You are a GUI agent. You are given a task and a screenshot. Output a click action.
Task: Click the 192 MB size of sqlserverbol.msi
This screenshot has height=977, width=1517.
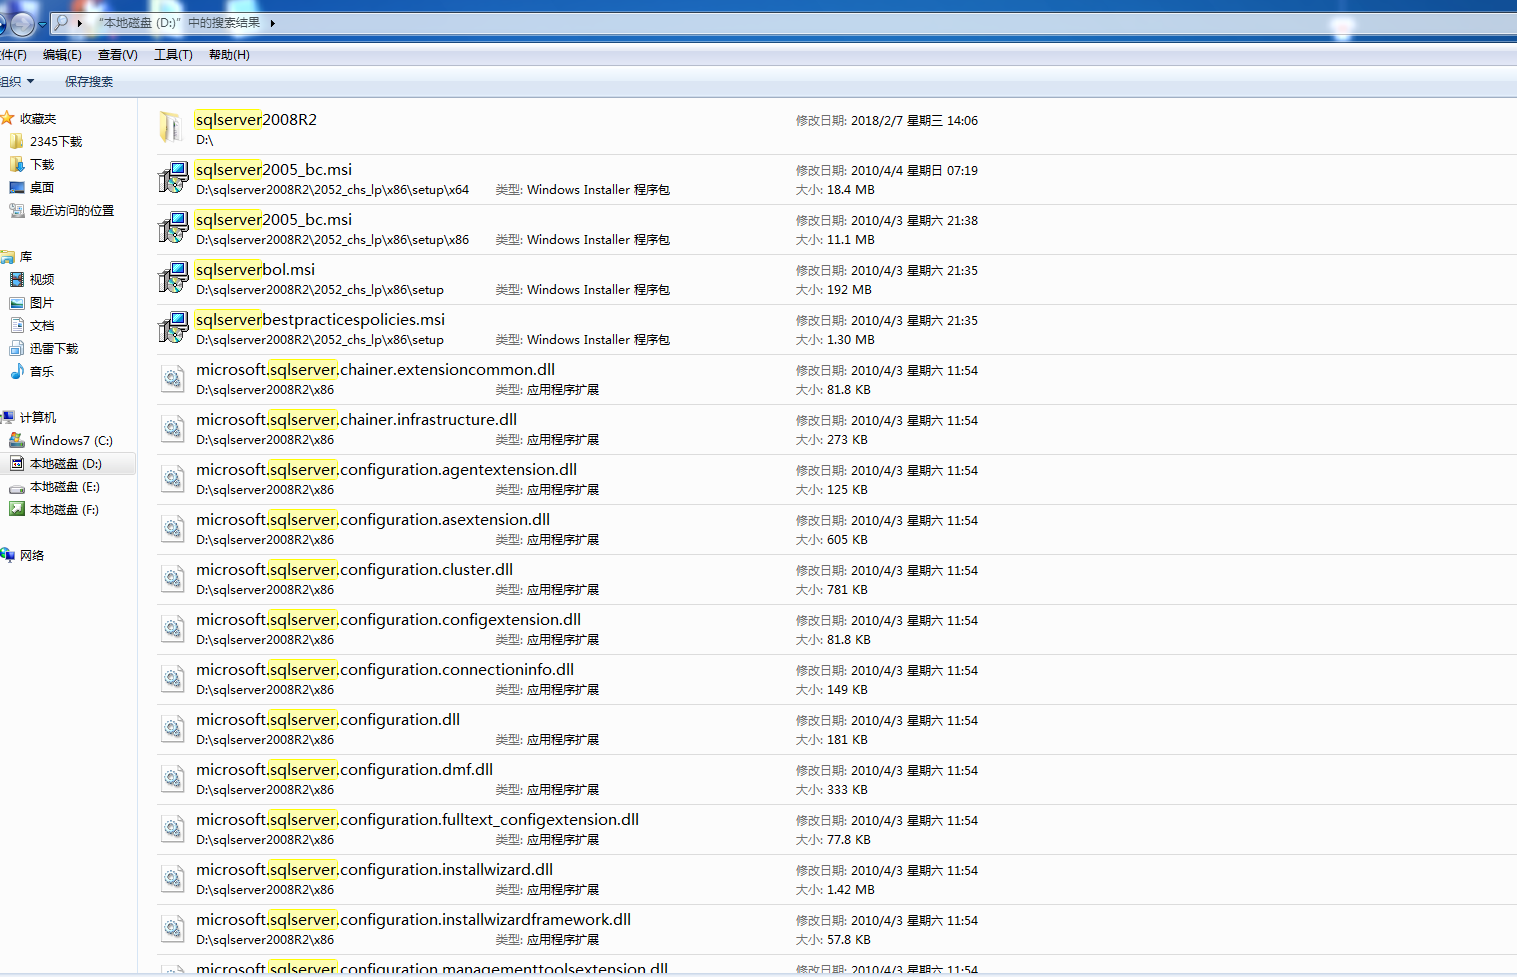coord(849,290)
